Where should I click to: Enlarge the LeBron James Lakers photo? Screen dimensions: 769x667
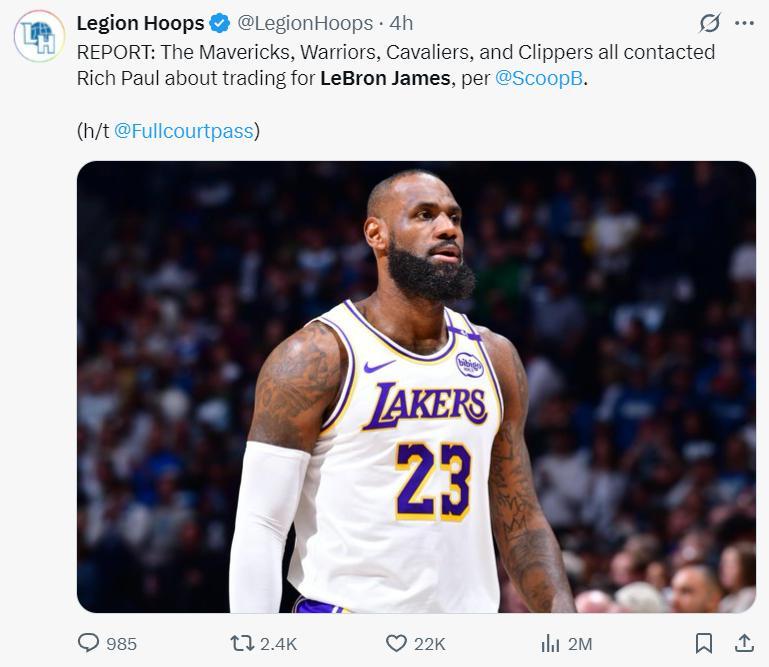(x=416, y=387)
